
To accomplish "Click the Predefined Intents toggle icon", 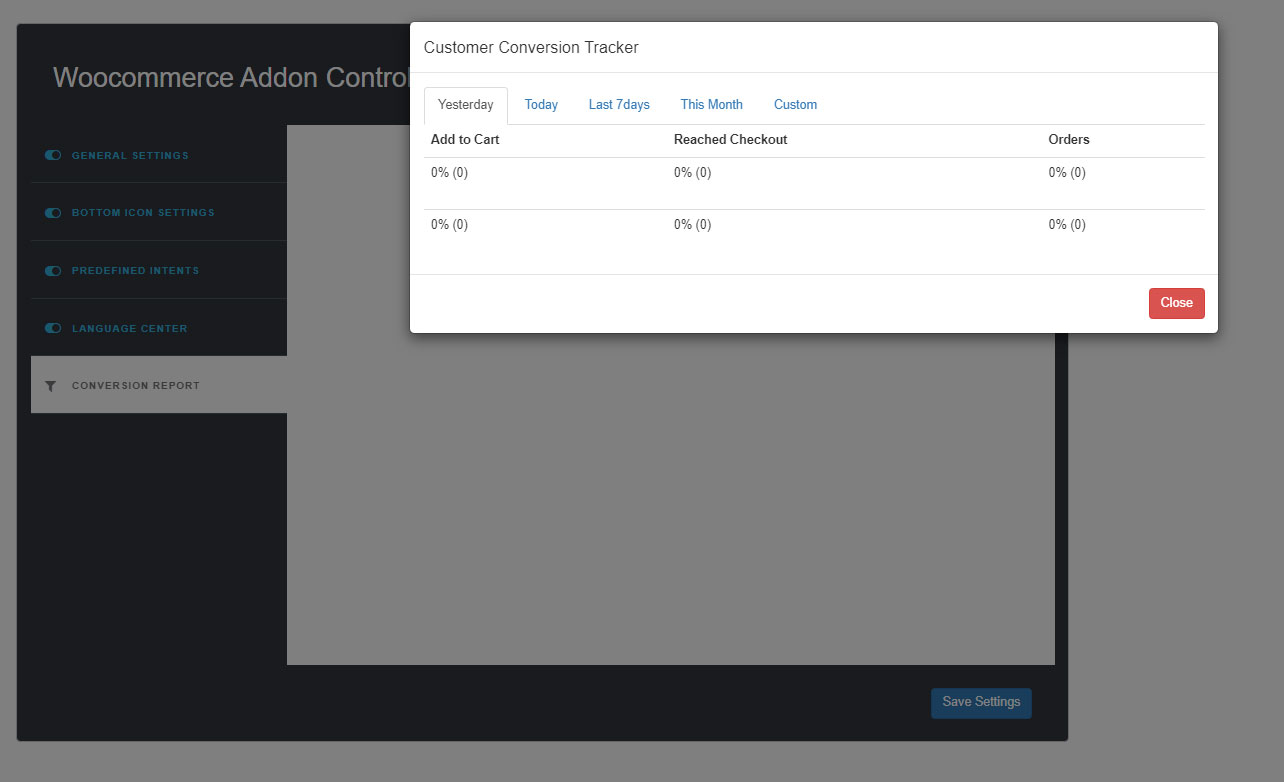I will pos(53,271).
